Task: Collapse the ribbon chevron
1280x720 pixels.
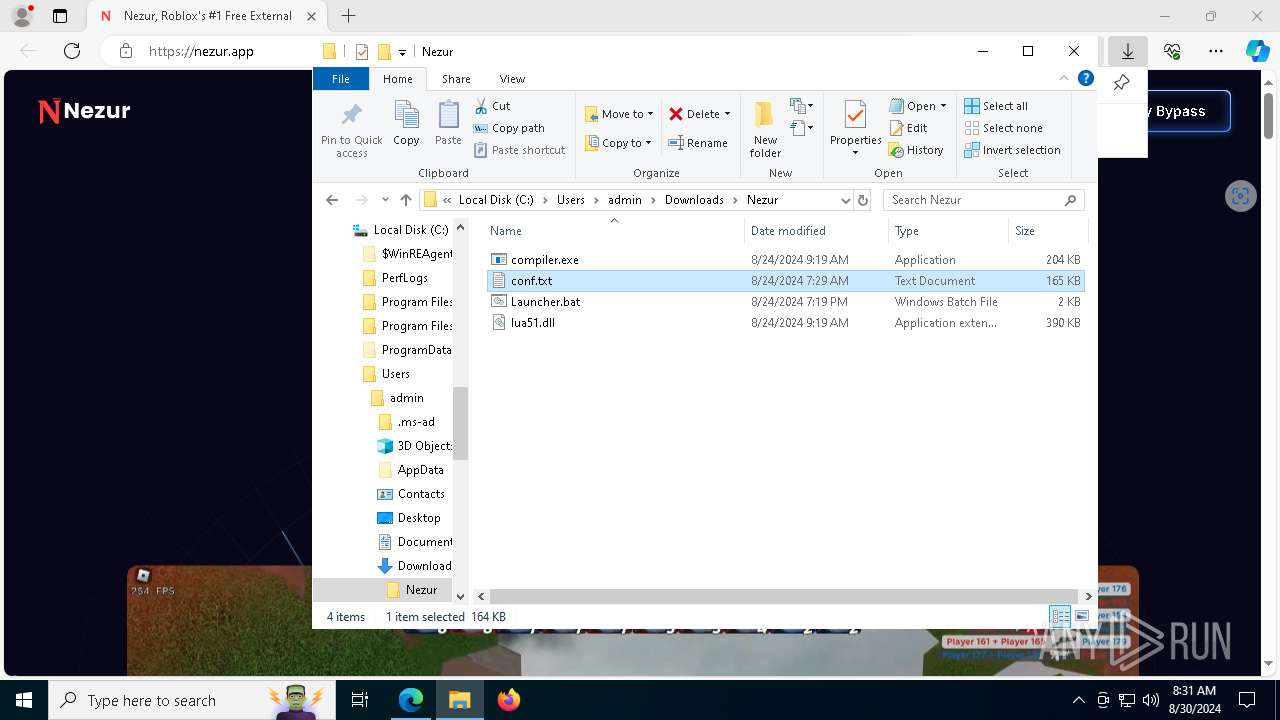Action: pyautogui.click(x=1064, y=79)
